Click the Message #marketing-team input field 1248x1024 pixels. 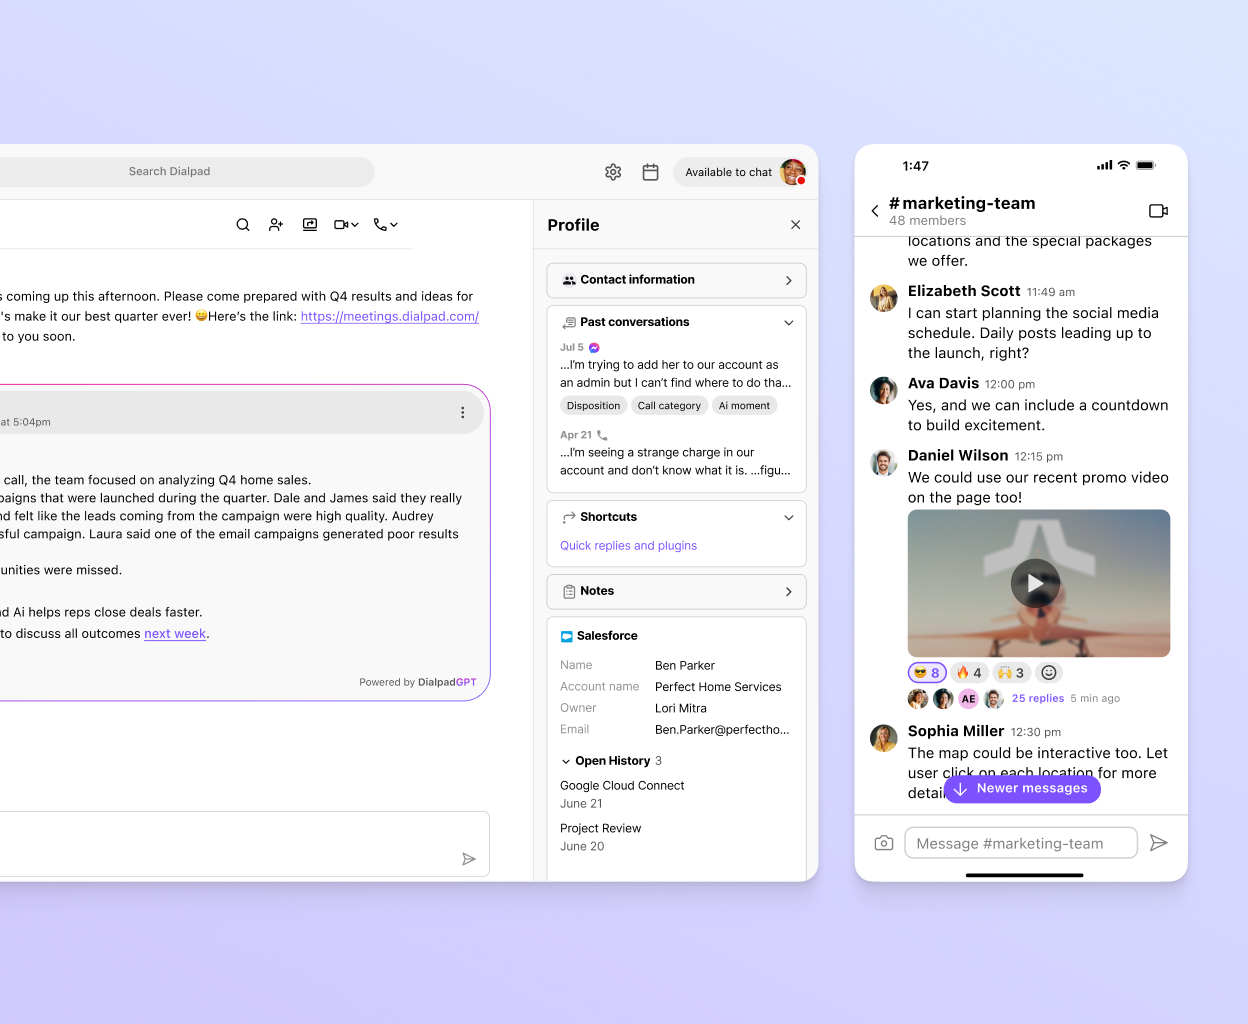tap(1020, 843)
